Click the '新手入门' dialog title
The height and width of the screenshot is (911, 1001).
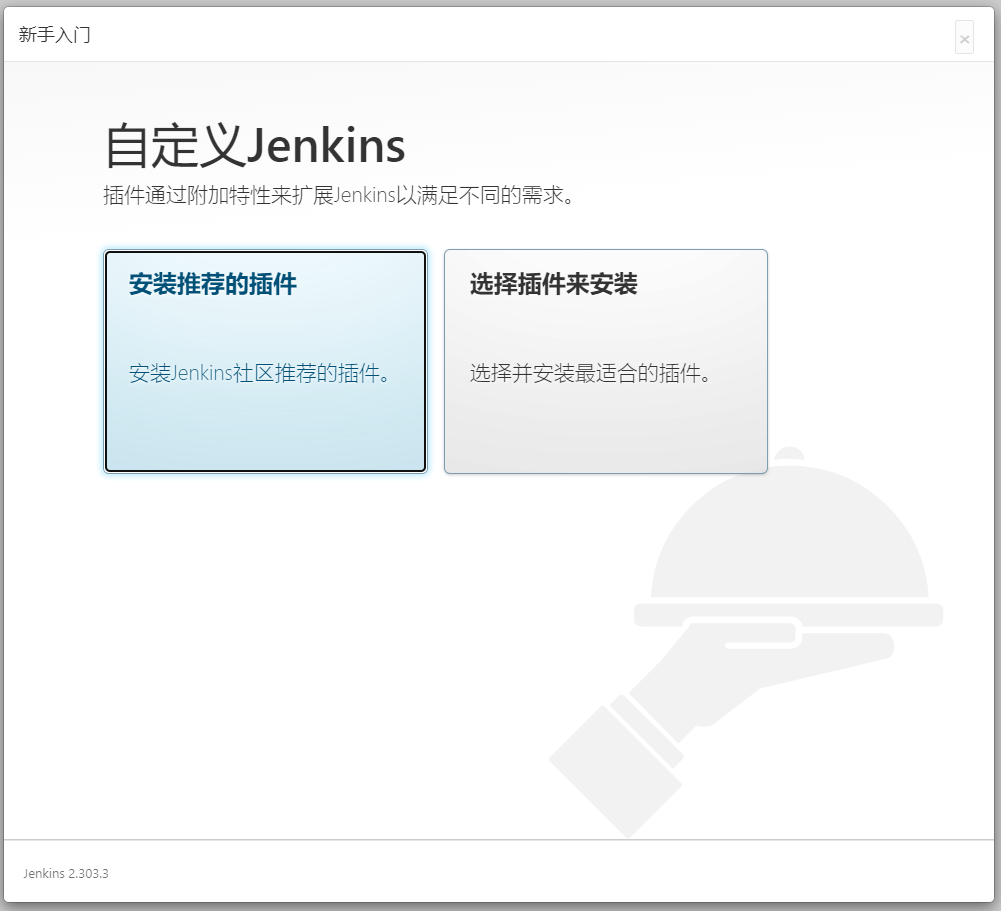(54, 34)
